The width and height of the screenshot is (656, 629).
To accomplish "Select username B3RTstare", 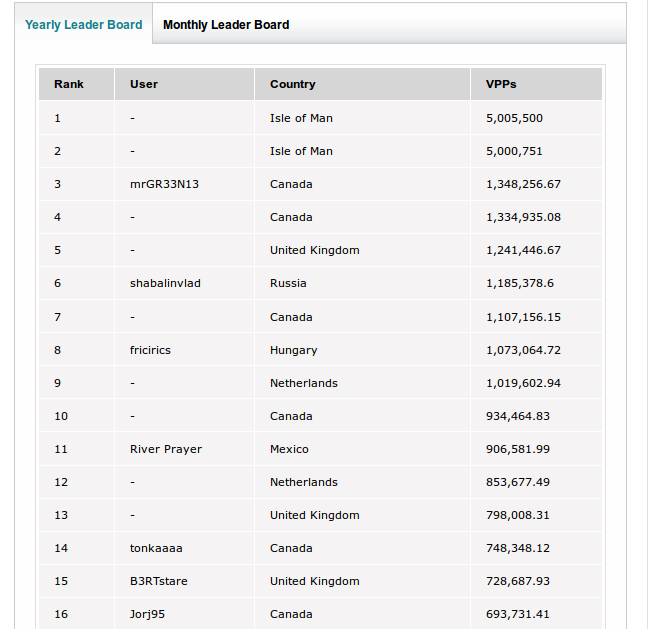I will point(159,581).
